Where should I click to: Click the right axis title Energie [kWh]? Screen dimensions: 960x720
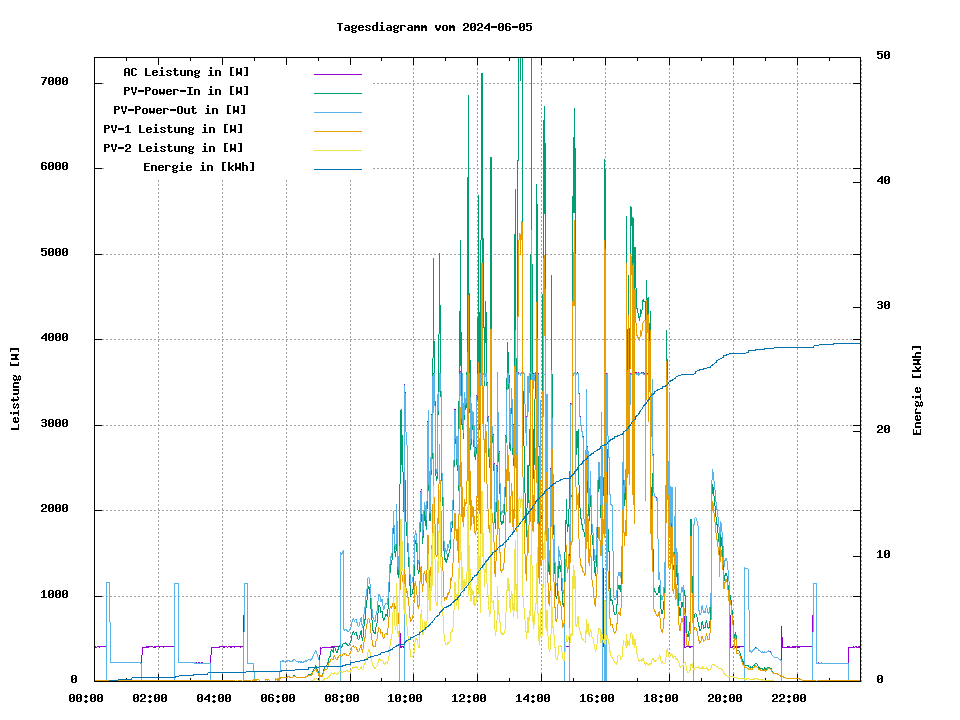(917, 390)
